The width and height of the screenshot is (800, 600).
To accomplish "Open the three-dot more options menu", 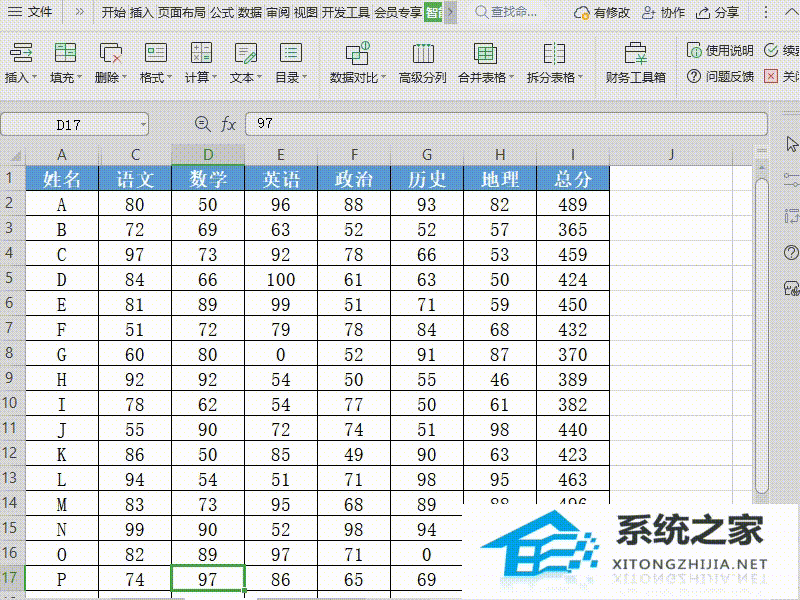I will pos(765,12).
